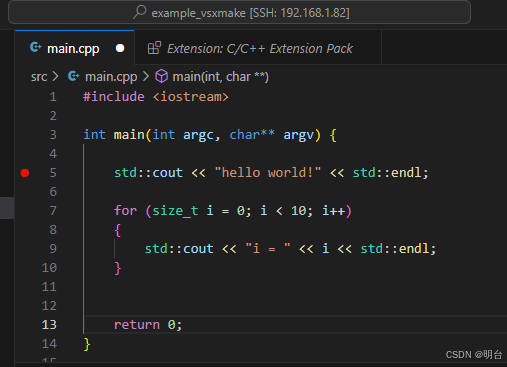The height and width of the screenshot is (367, 507).
Task: Click line number 9 in the gutter
Action: [x=53, y=249]
